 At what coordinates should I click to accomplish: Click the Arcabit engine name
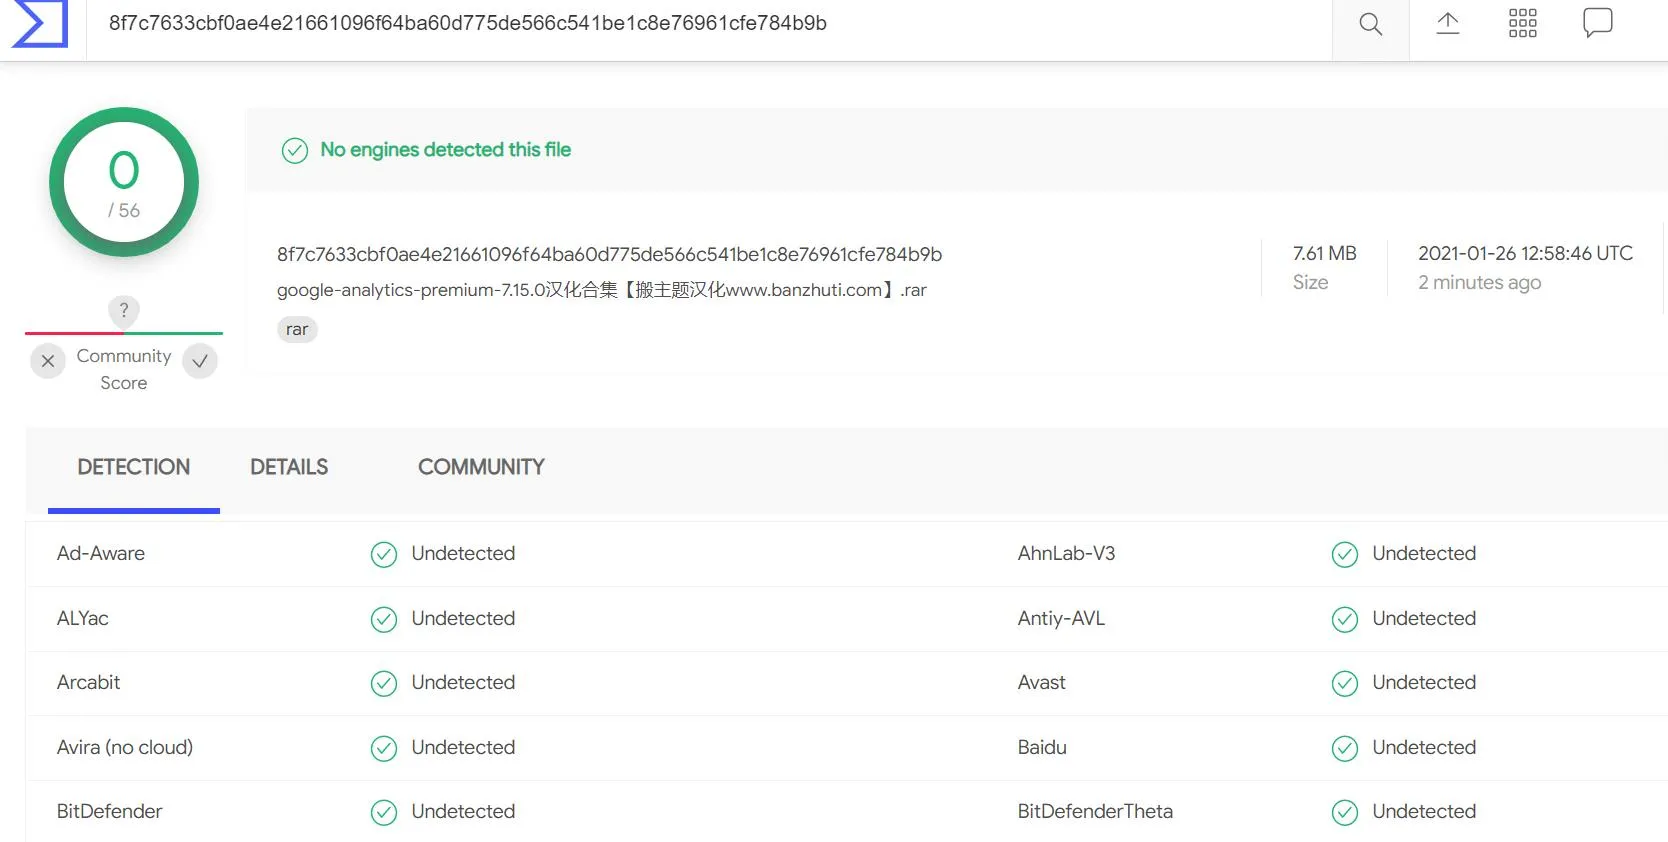[x=88, y=682]
